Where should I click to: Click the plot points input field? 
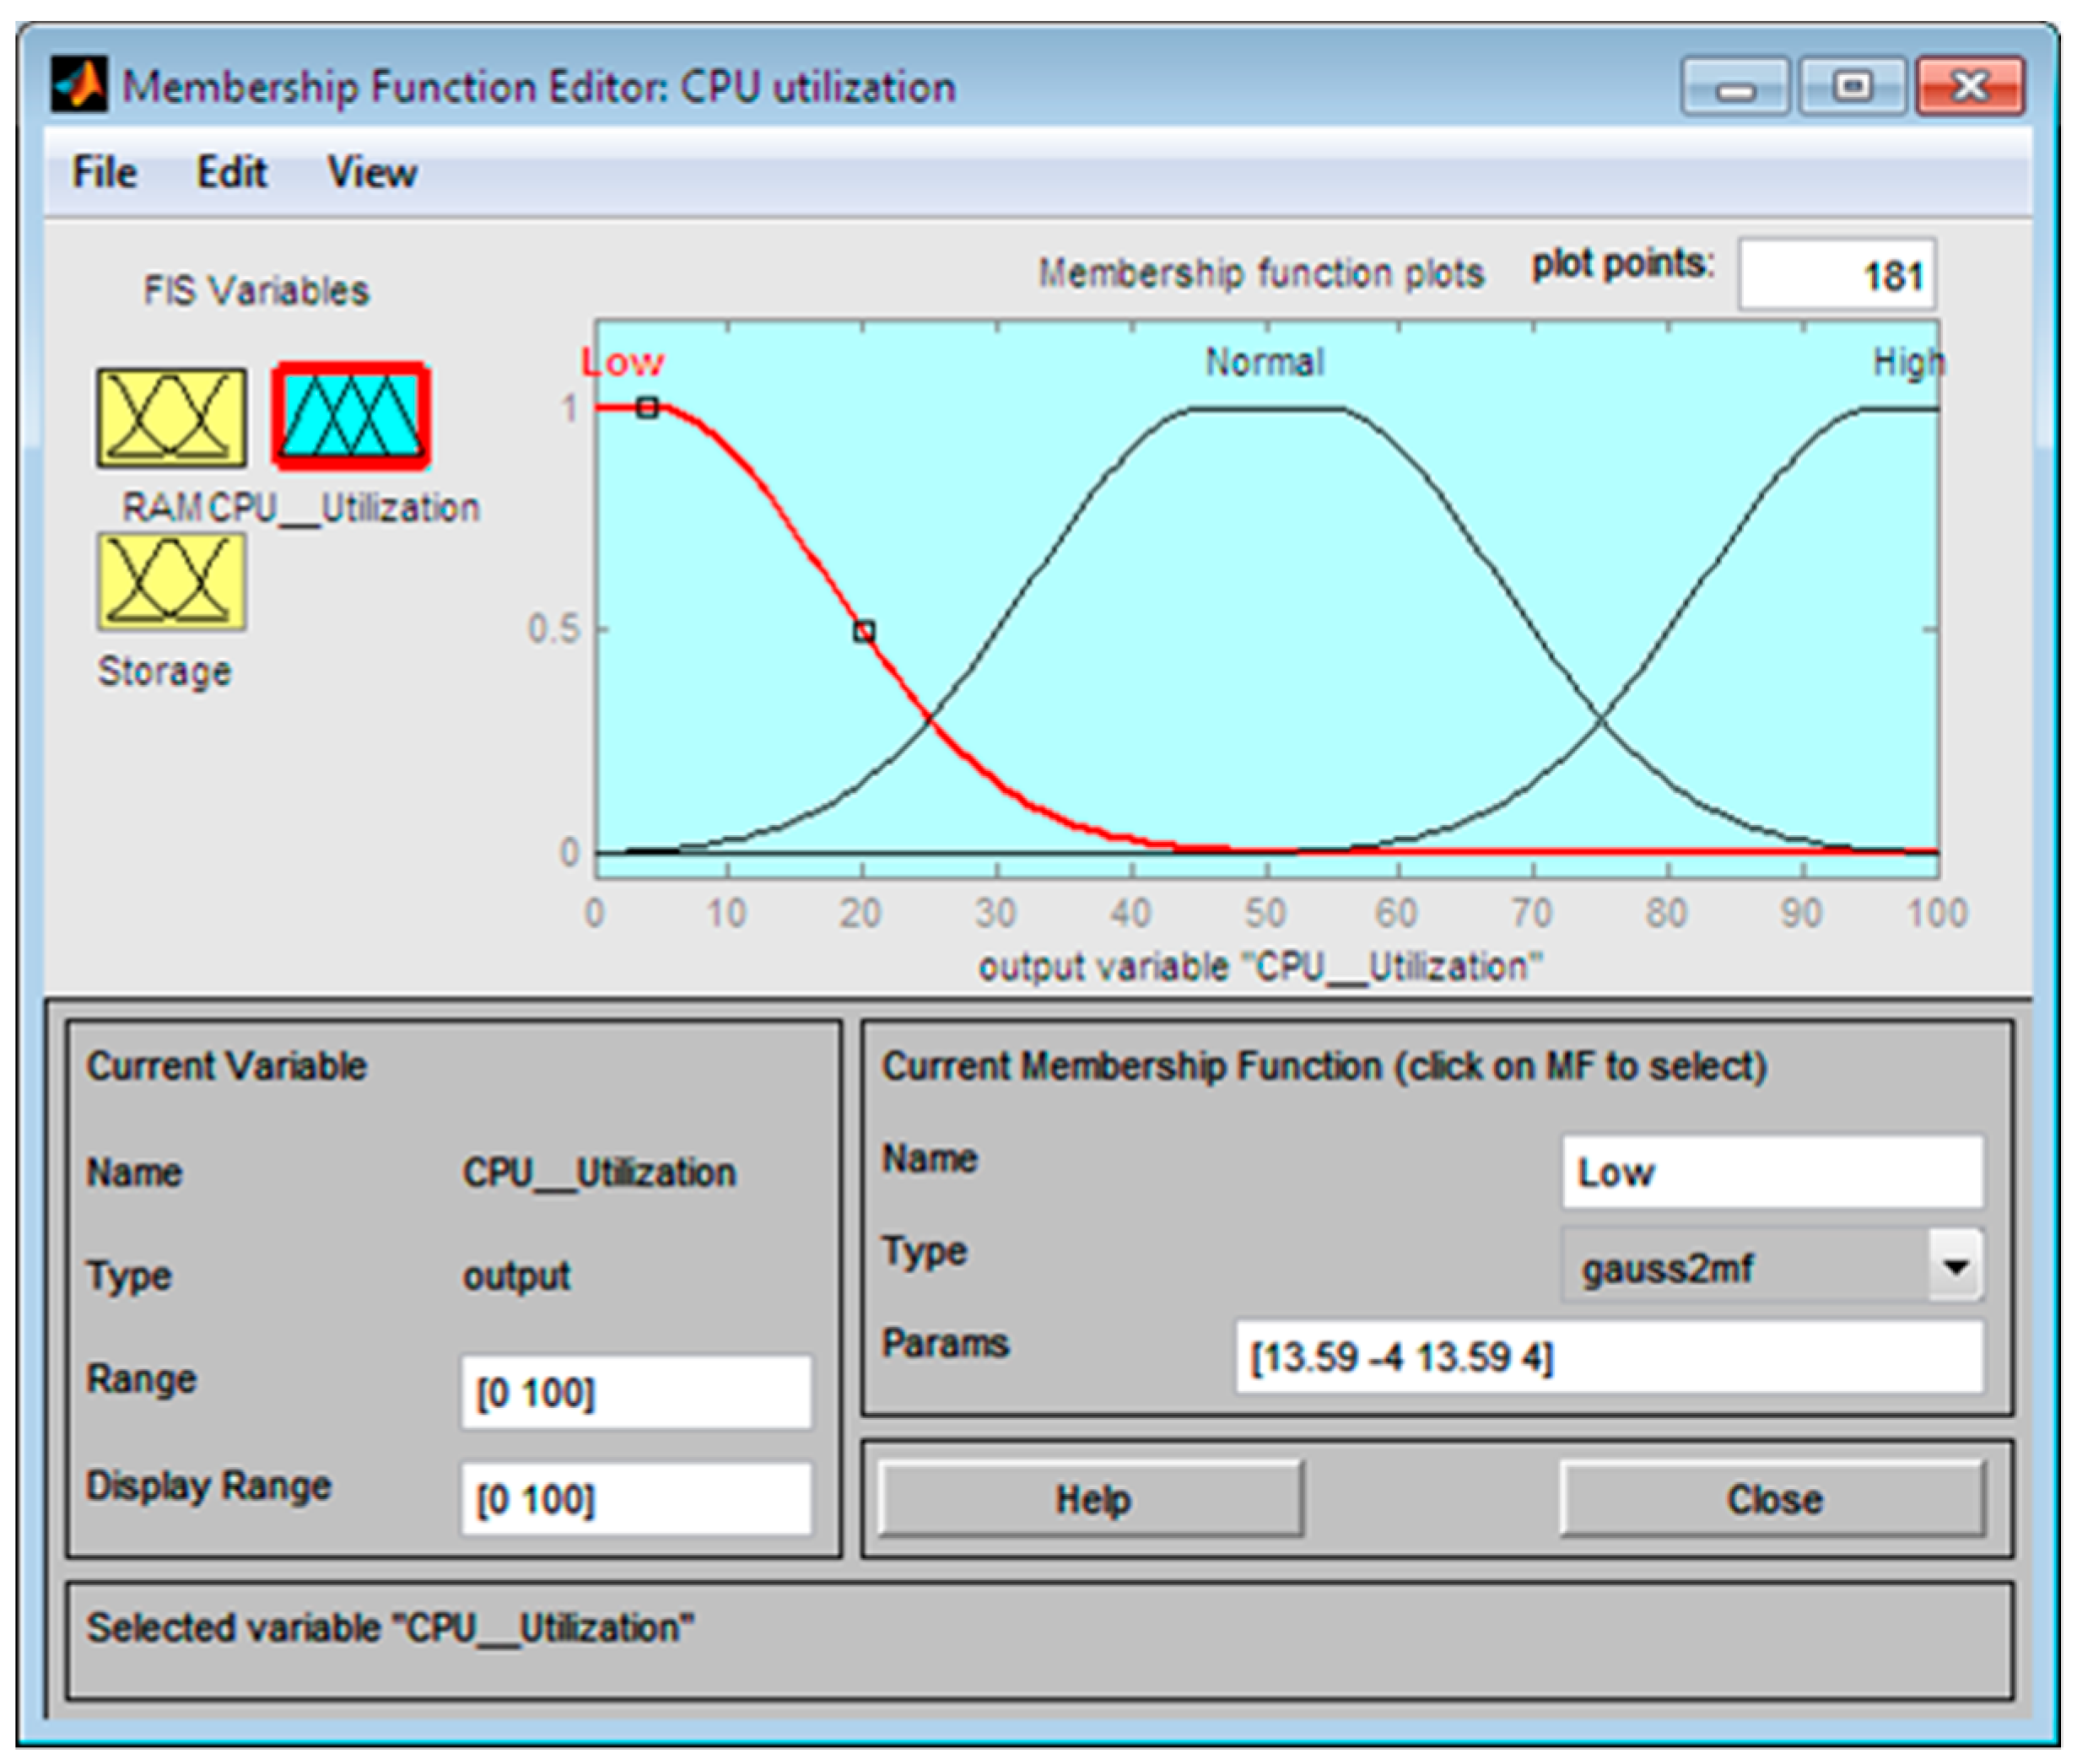pyautogui.click(x=1837, y=274)
